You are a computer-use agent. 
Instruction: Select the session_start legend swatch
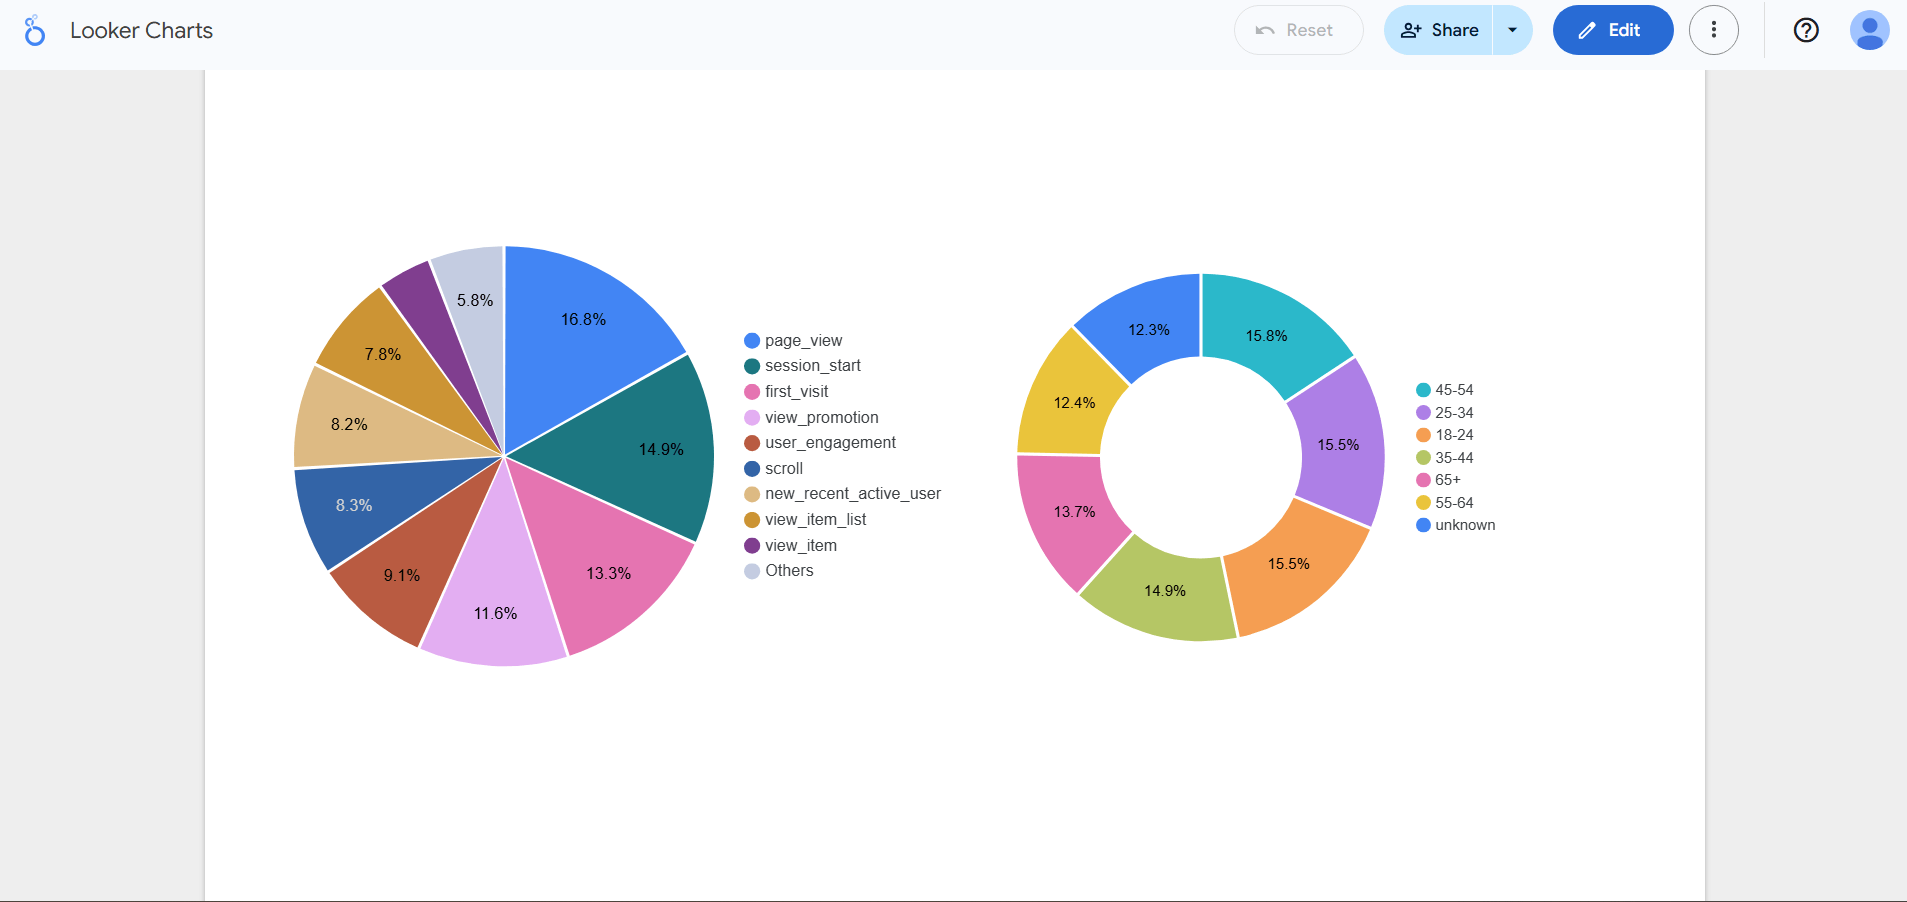tap(752, 366)
